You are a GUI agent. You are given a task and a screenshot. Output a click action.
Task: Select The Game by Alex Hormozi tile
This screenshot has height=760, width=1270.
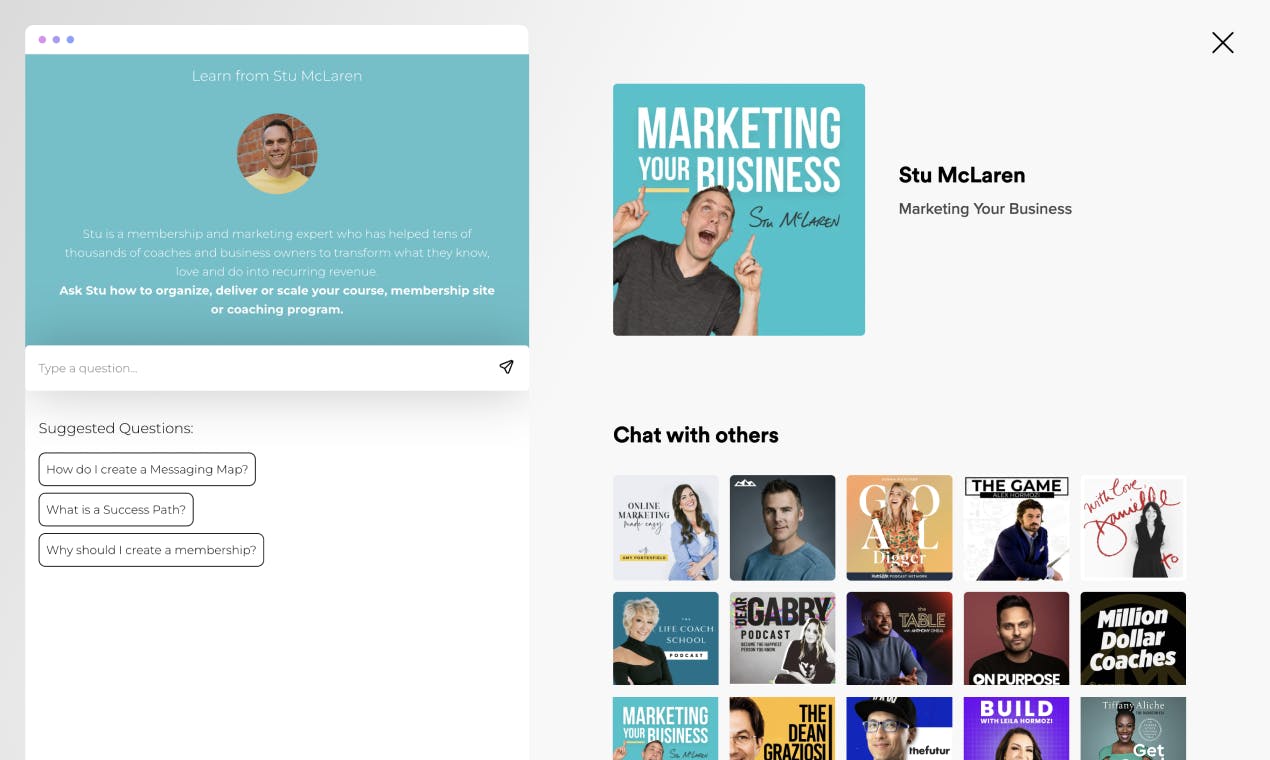coord(1017,528)
